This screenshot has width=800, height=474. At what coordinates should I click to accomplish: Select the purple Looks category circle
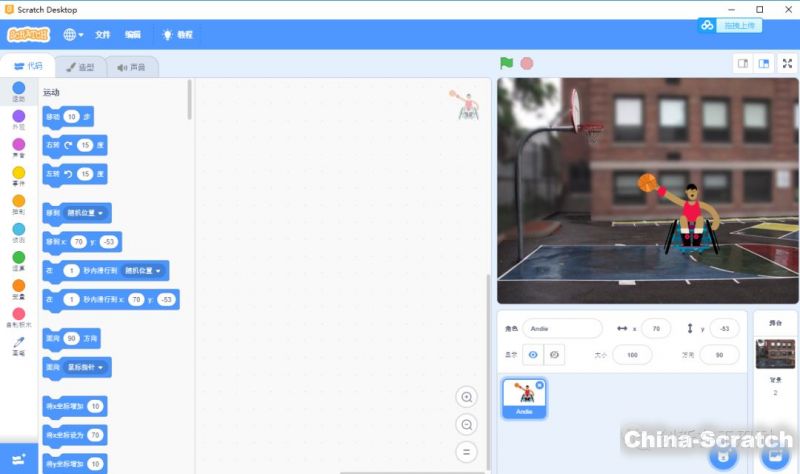coord(19,117)
